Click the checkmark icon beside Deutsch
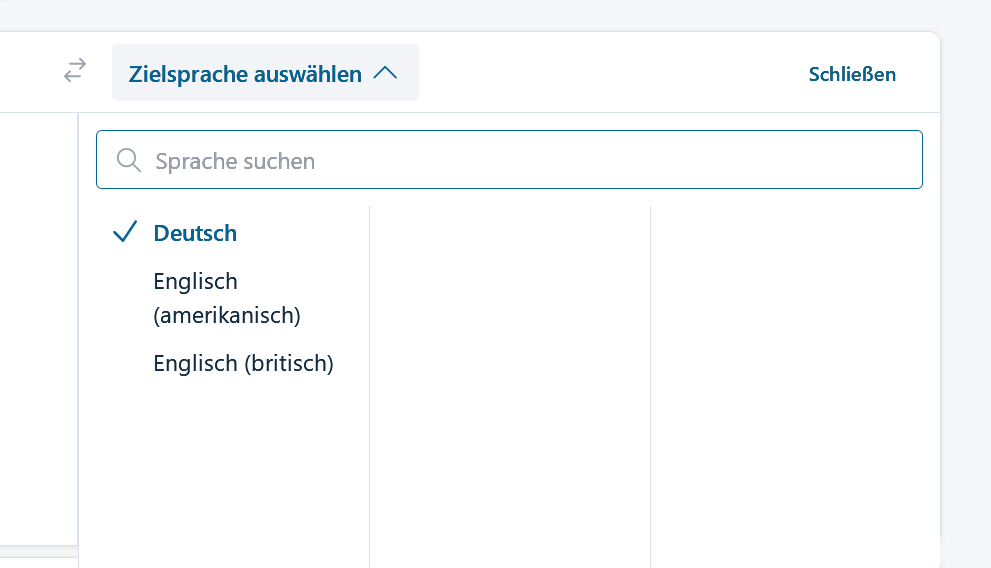 (125, 233)
